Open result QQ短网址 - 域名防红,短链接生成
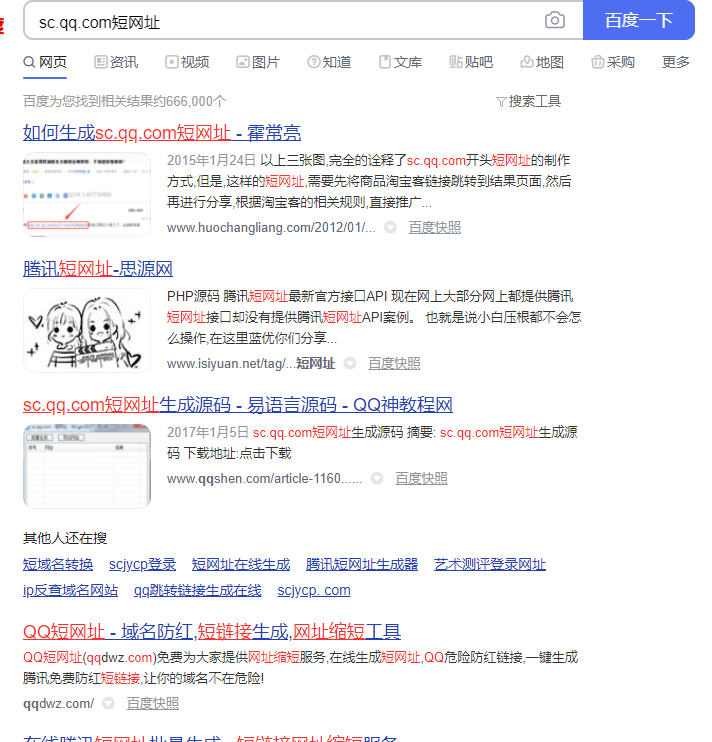 [x=212, y=631]
